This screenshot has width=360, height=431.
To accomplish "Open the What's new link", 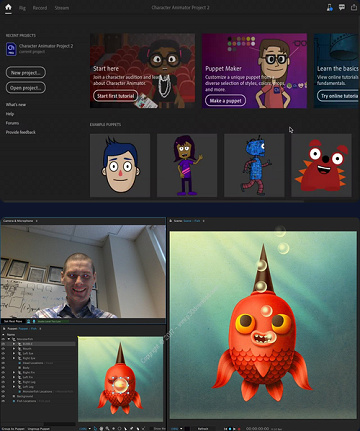I will tap(16, 105).
